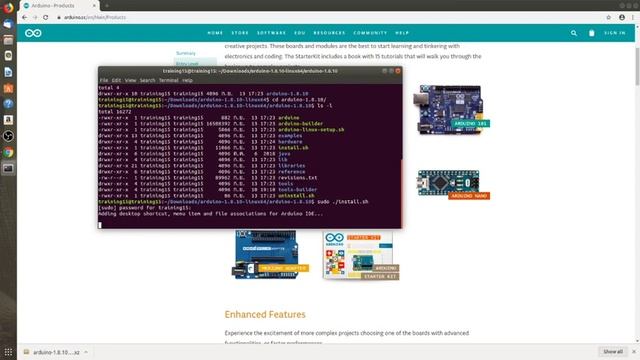Click the Terminal icon in the dock
This screenshot has height=360, width=640.
8,168
